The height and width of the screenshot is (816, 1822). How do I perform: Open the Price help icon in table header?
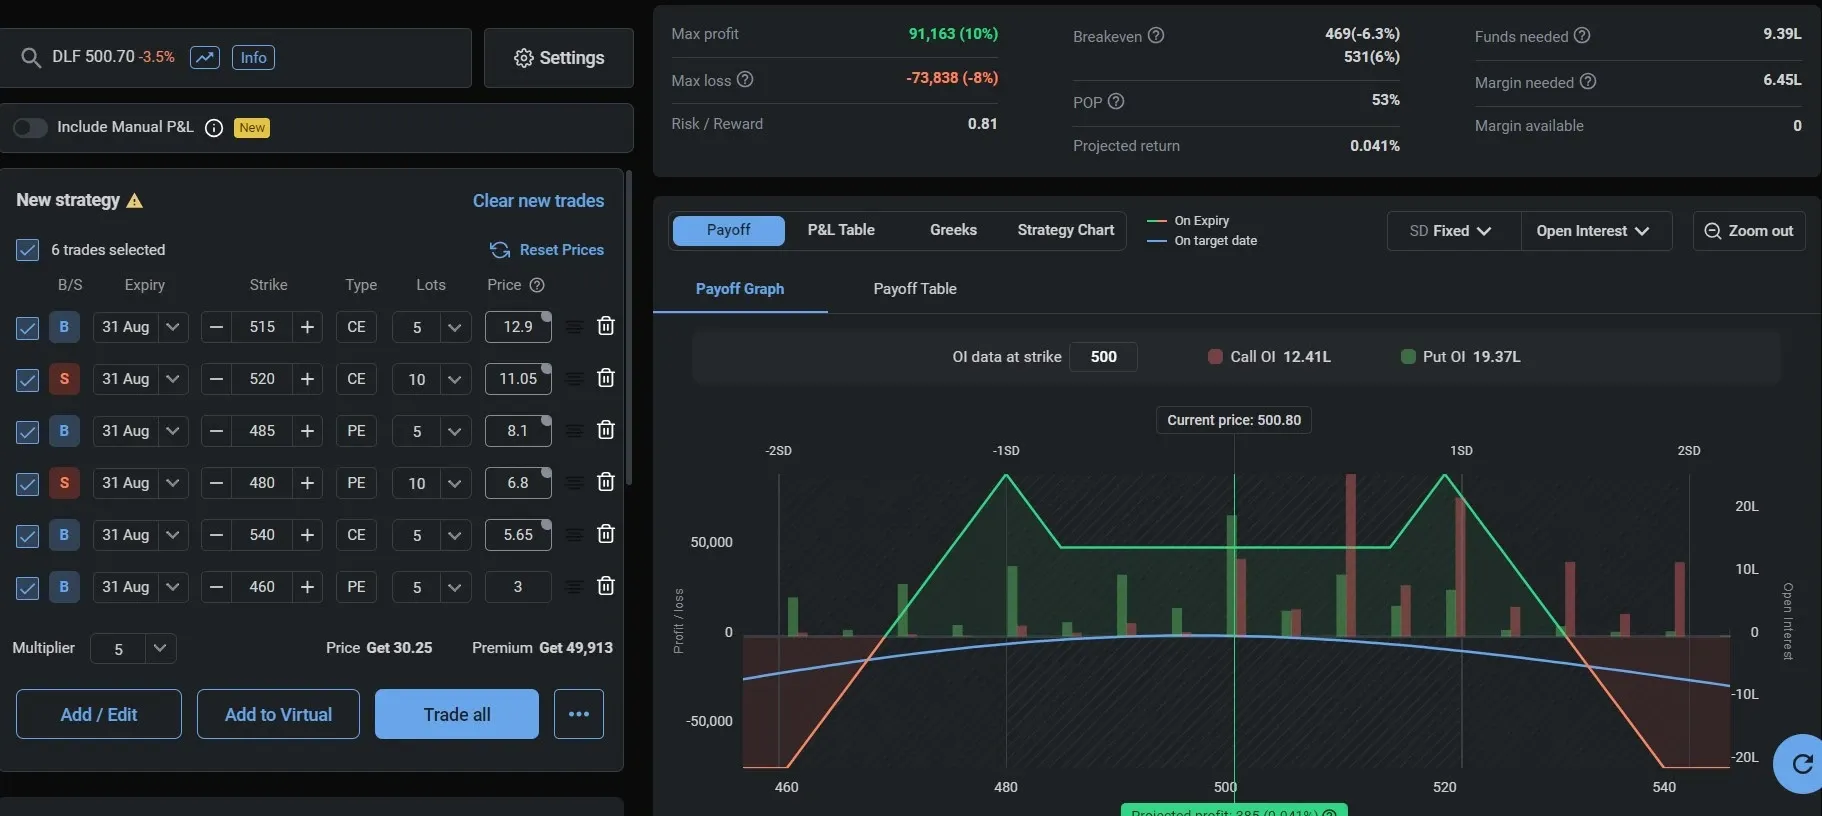(x=537, y=285)
